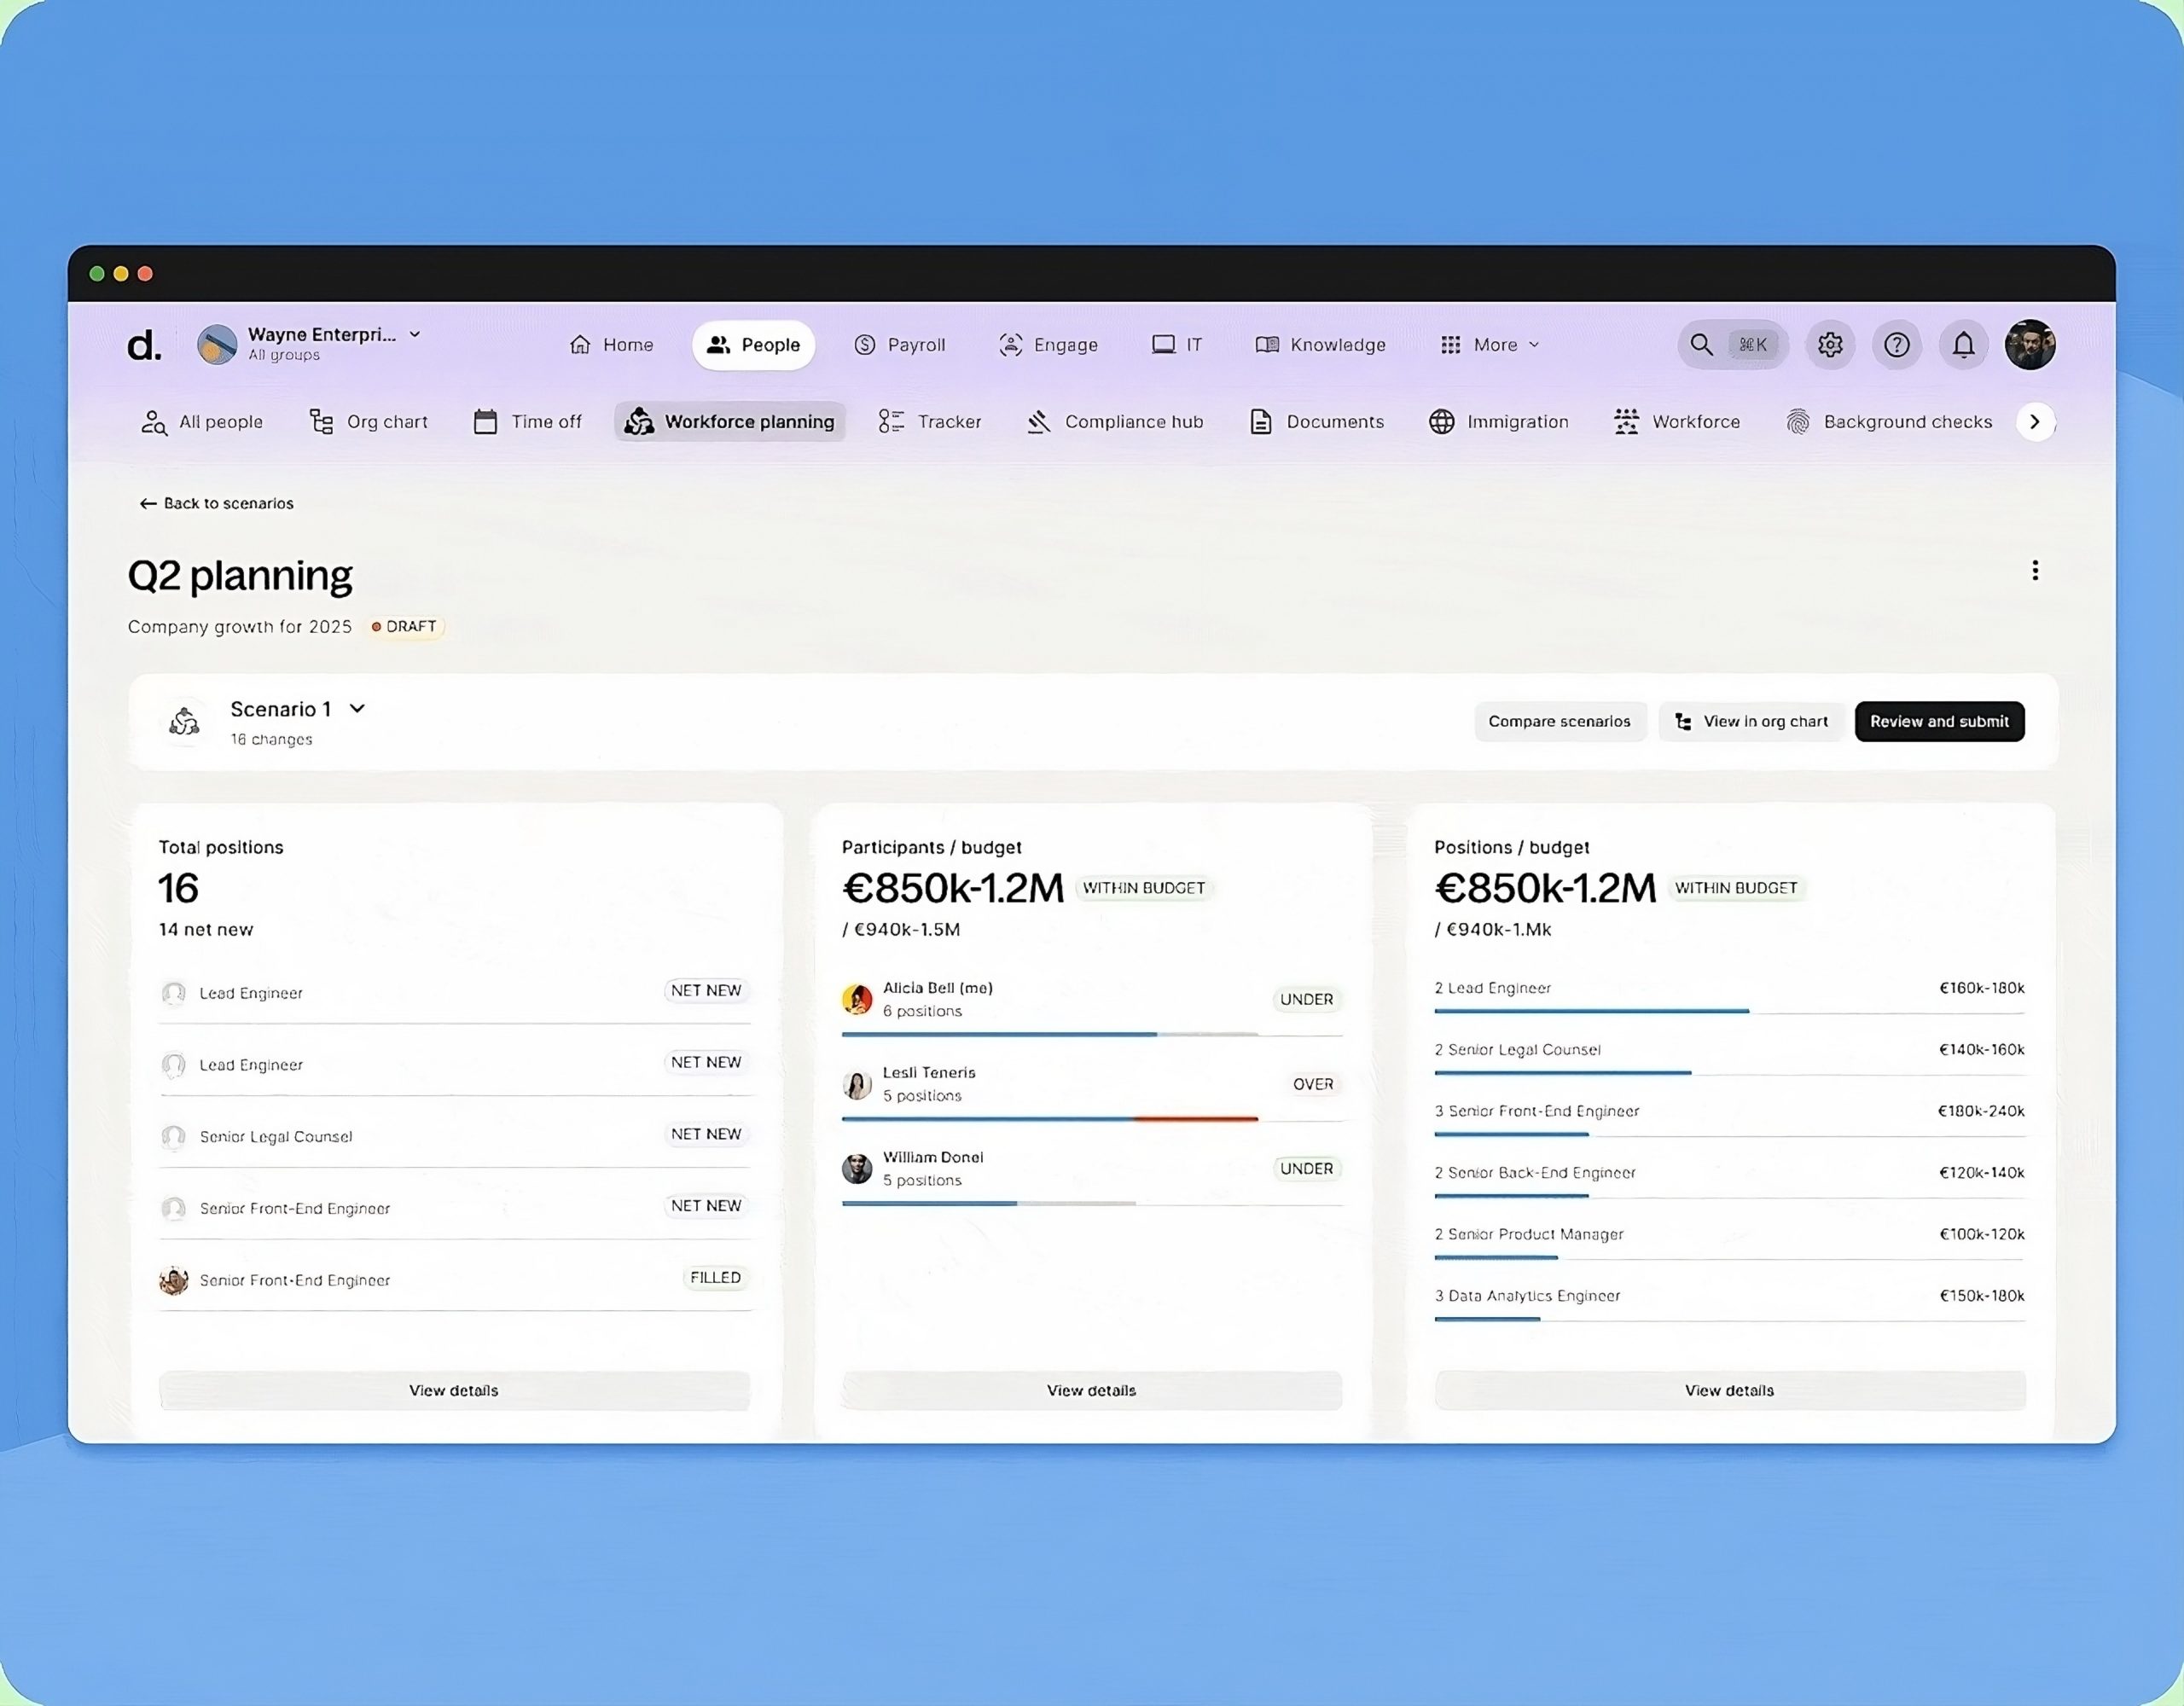Expand the More navigation menu
Viewport: 2184px width, 1706px height.
tap(1490, 345)
